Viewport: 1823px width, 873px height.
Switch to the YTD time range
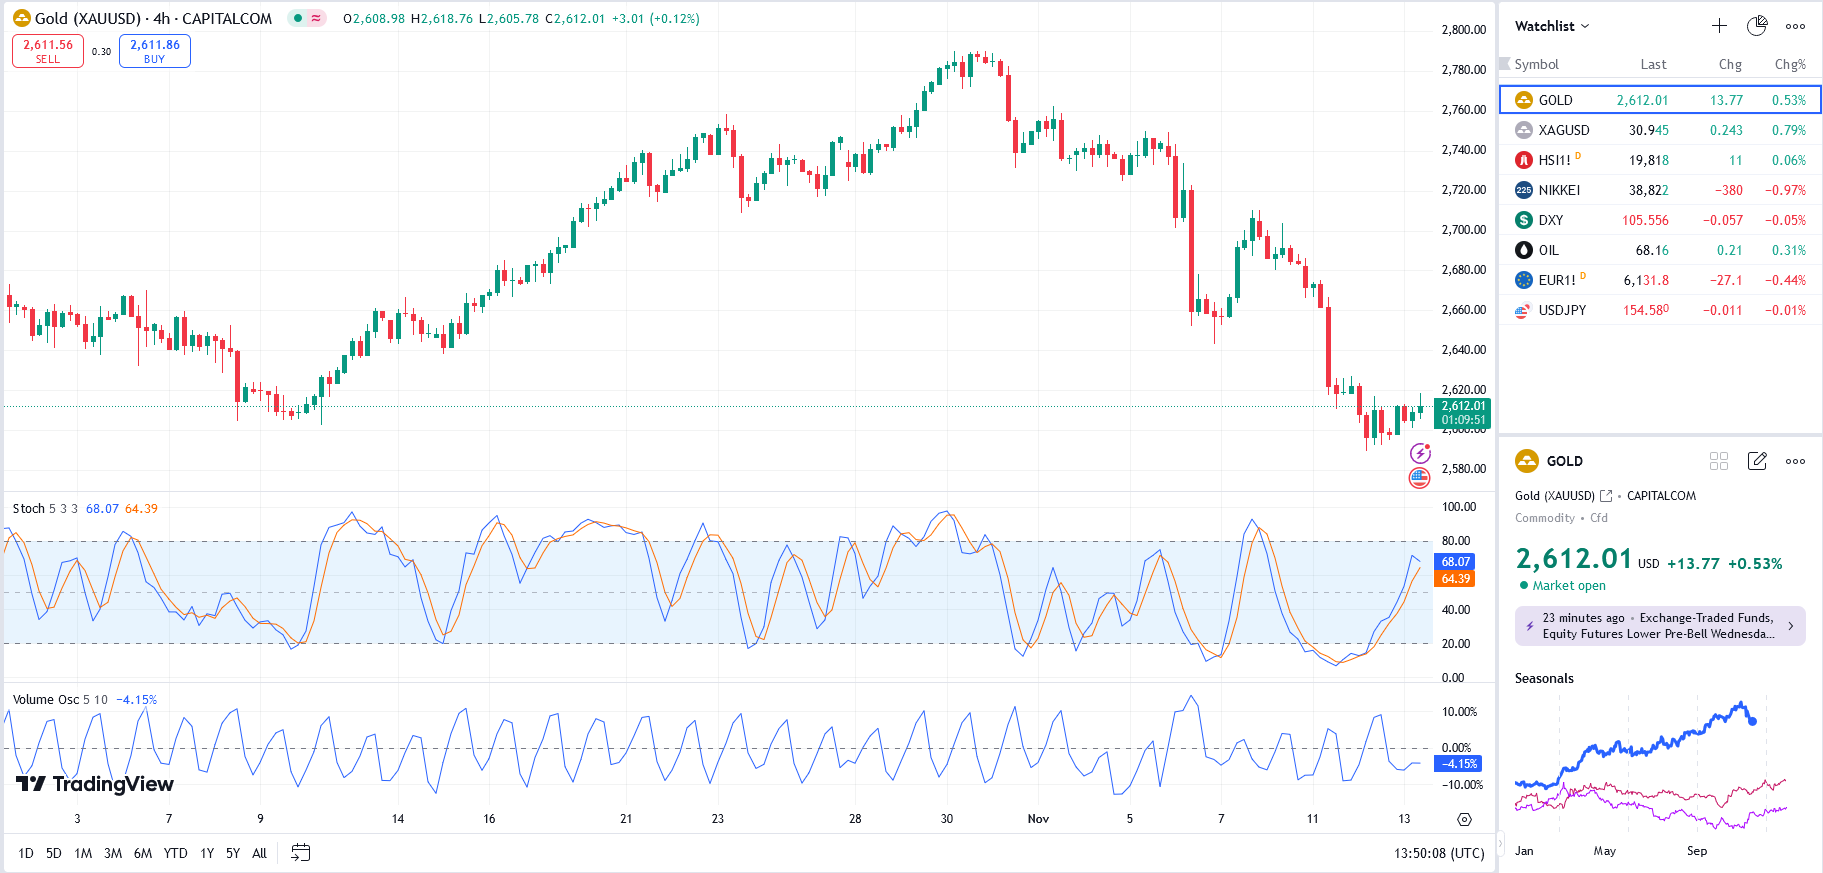click(x=175, y=853)
